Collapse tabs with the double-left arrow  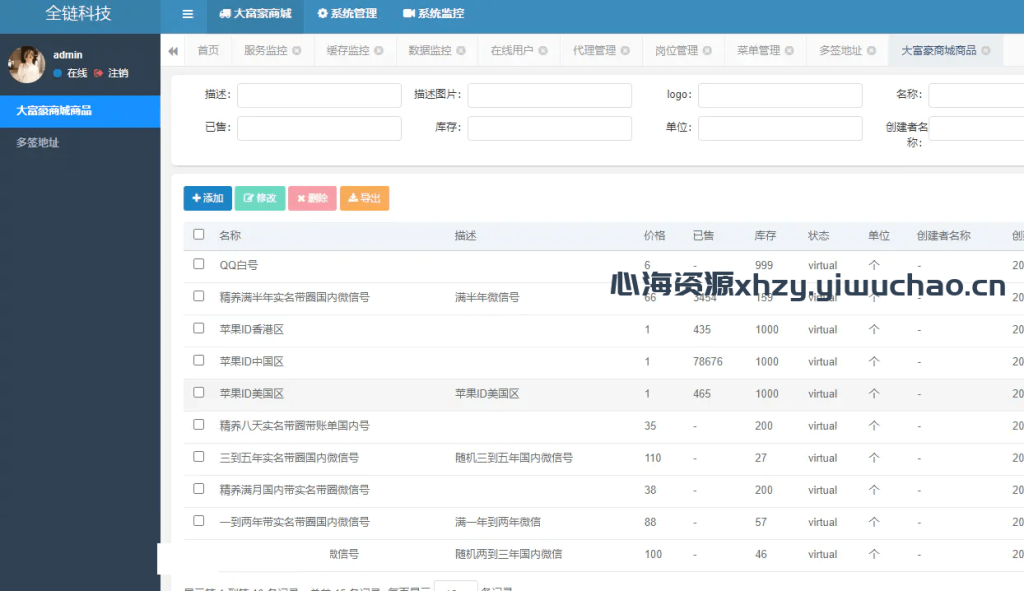(174, 50)
